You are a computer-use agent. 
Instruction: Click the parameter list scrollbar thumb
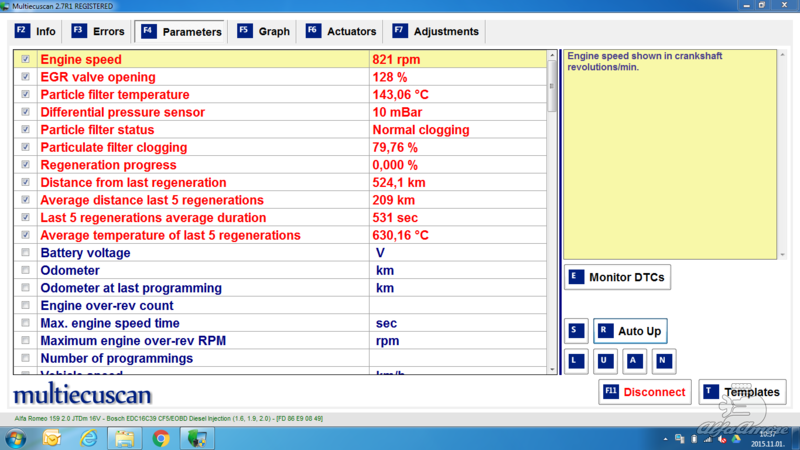pos(552,86)
